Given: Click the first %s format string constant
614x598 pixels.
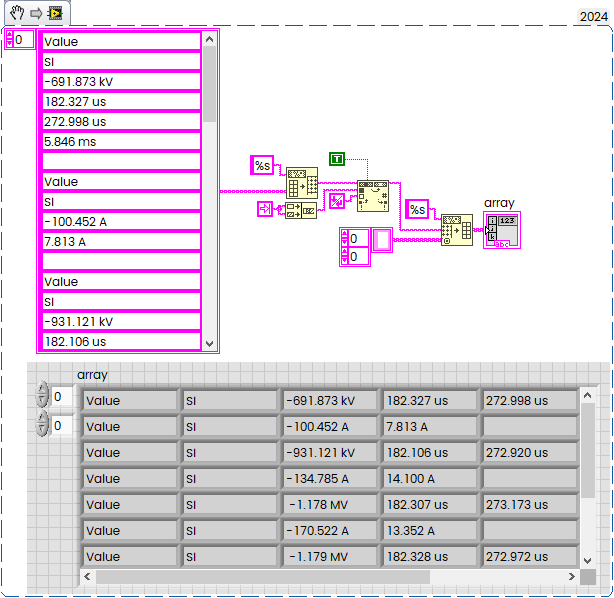Looking at the screenshot, I should [x=262, y=165].
